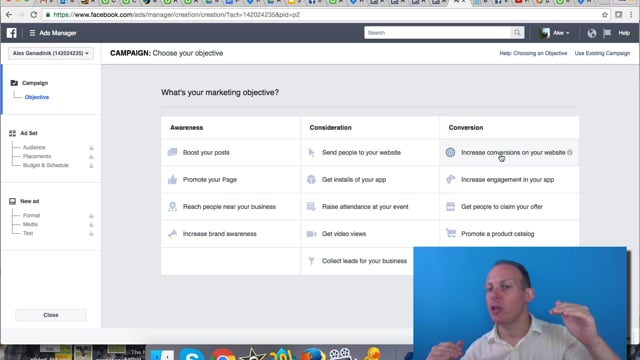Click the offer claim icon
640x360 pixels.
click(450, 207)
